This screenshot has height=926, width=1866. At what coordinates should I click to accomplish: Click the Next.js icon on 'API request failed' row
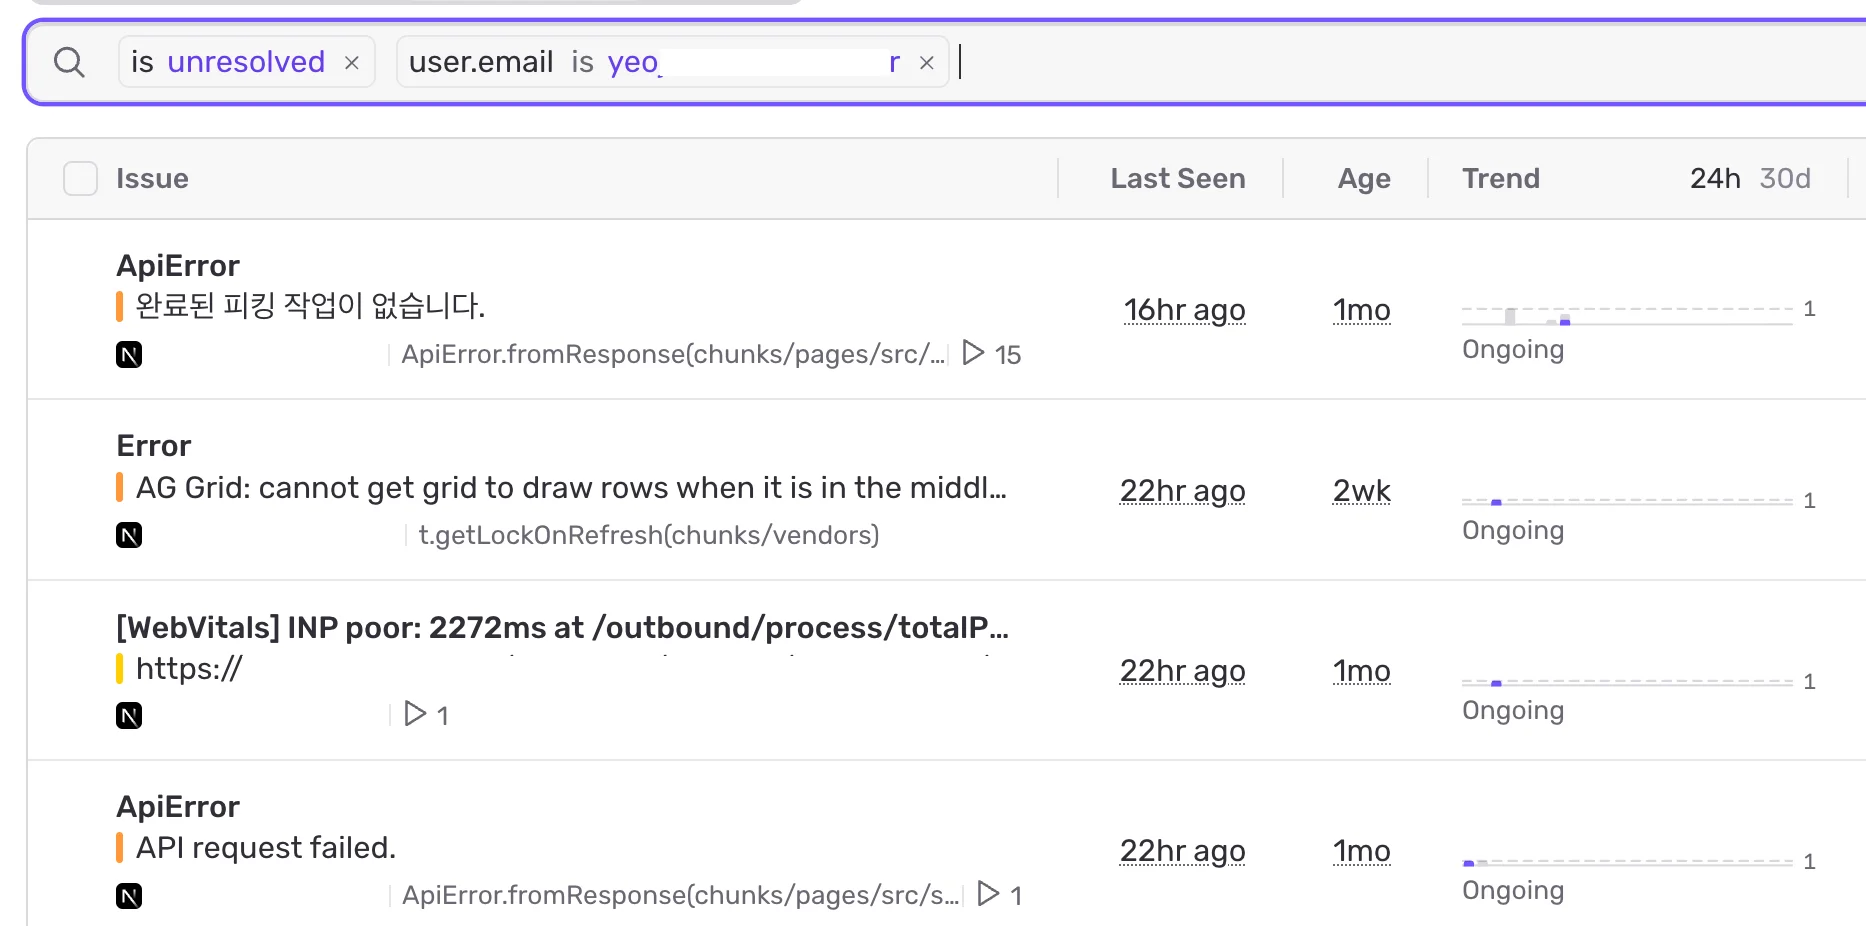point(129,896)
